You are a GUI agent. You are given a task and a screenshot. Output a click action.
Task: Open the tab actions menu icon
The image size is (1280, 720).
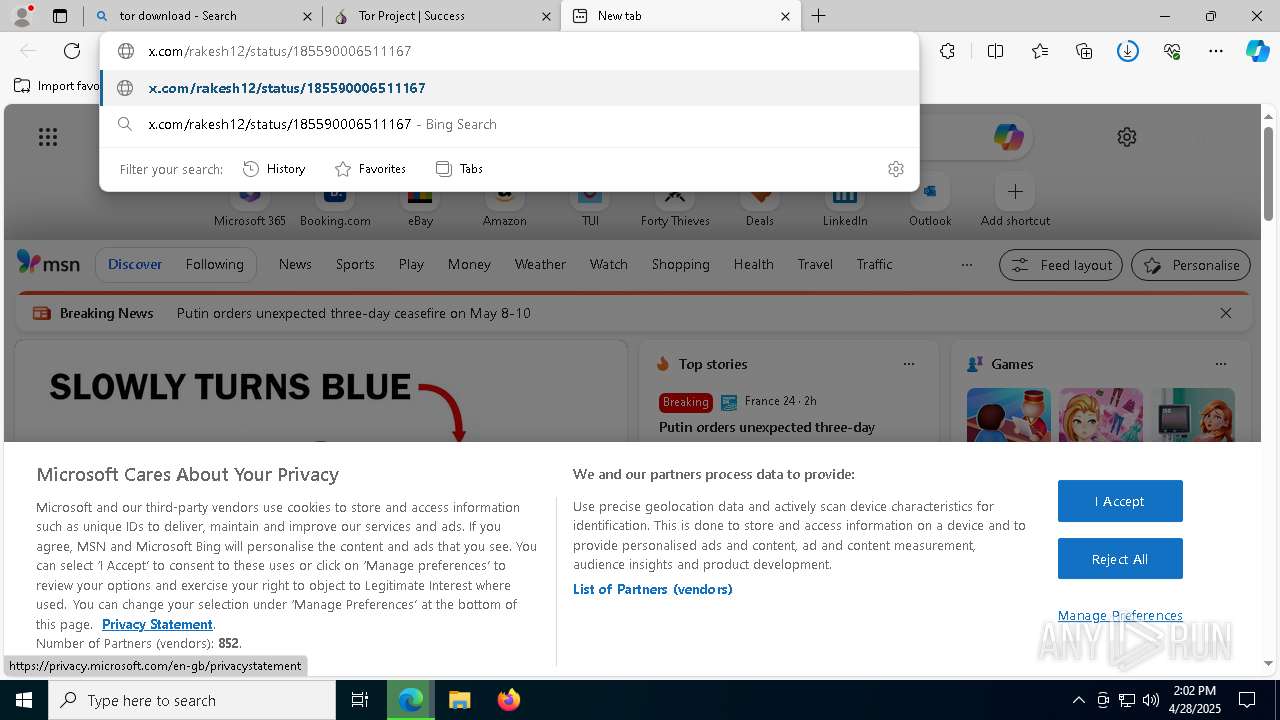tap(60, 16)
